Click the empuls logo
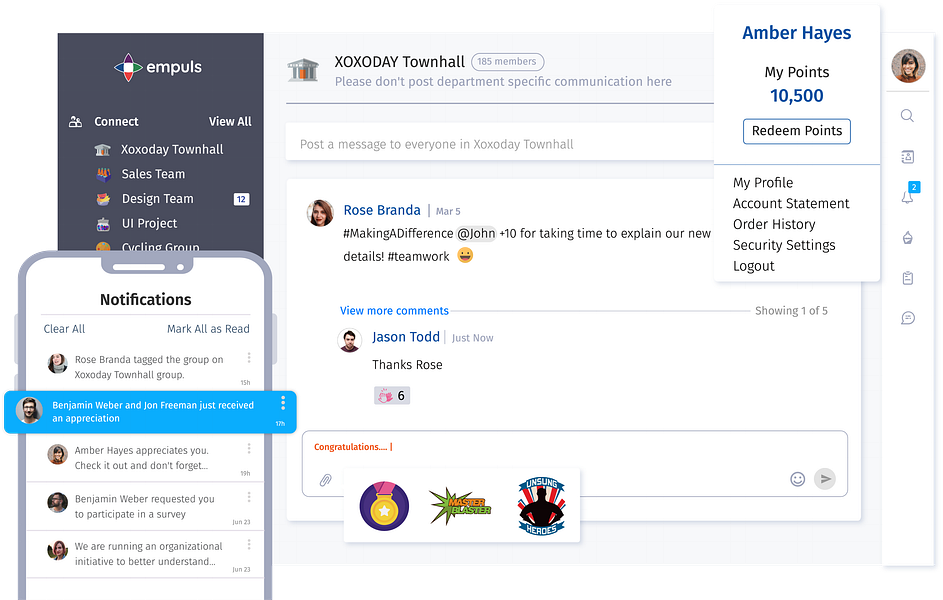The width and height of the screenshot is (943, 600). coord(158,67)
